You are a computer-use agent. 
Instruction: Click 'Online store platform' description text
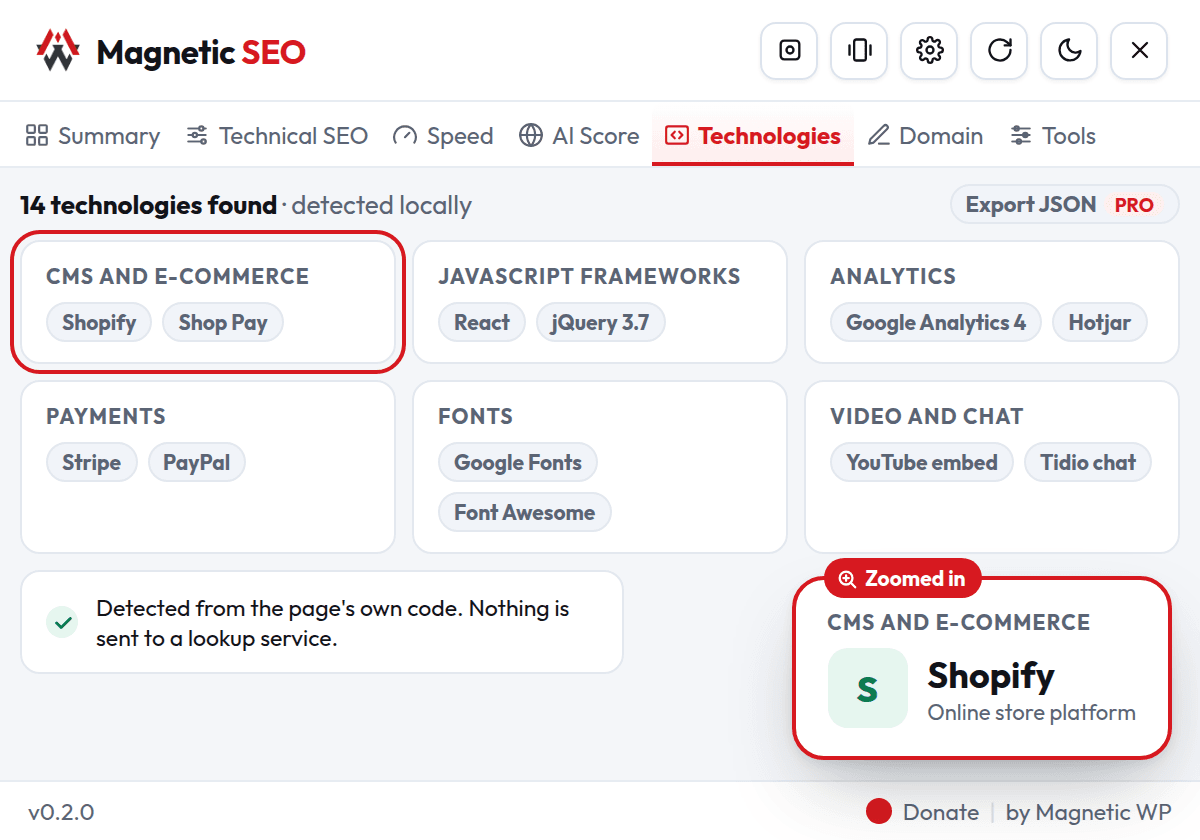point(1032,713)
